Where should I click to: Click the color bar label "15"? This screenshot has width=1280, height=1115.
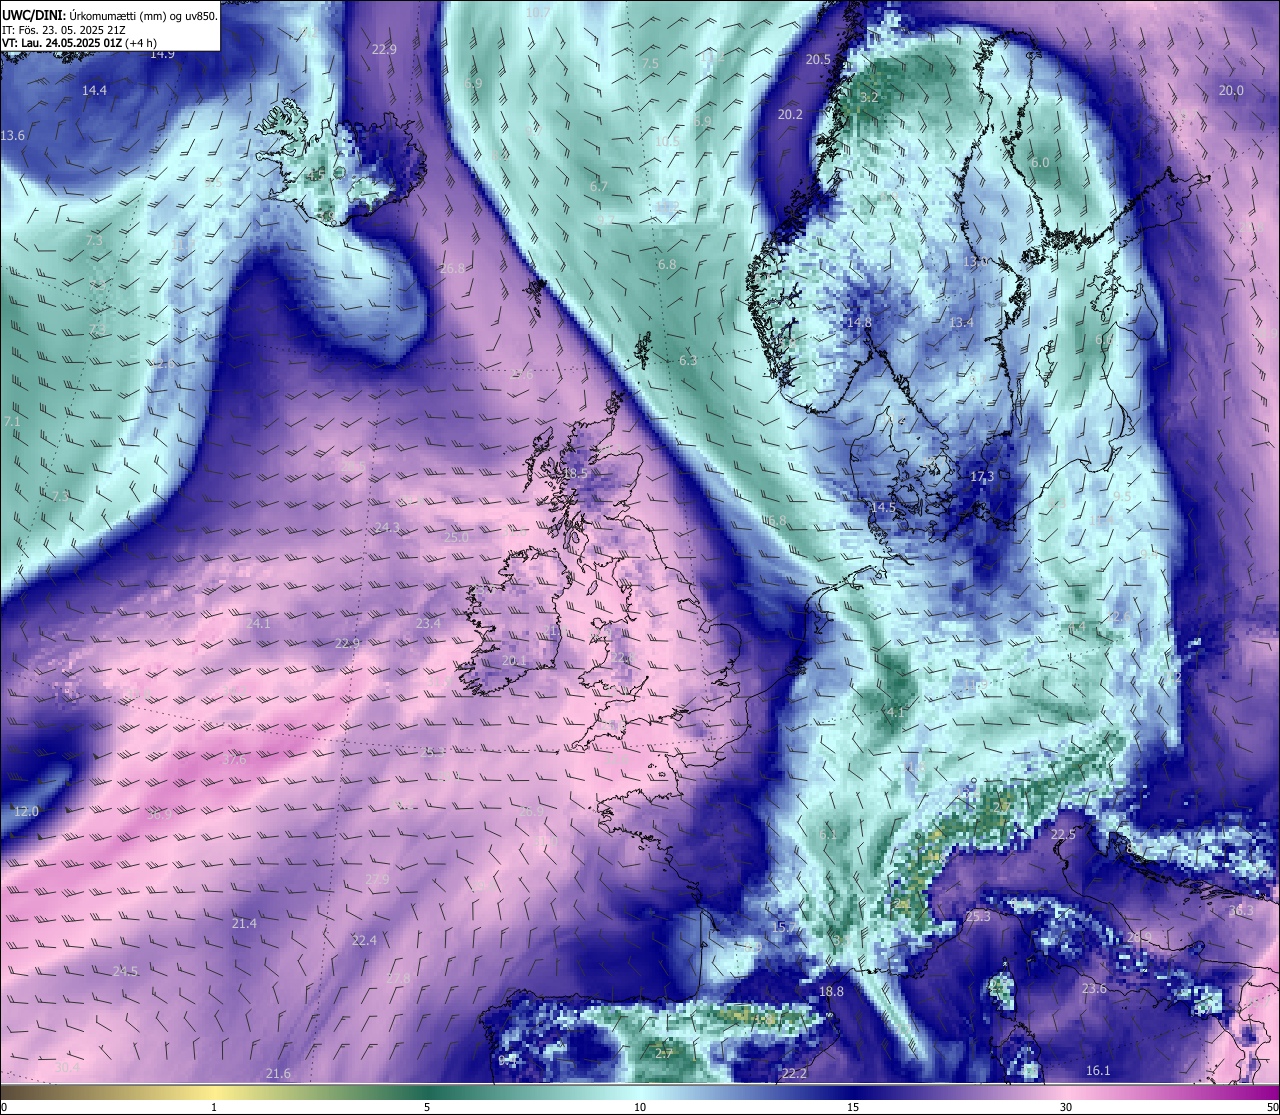(x=853, y=1107)
